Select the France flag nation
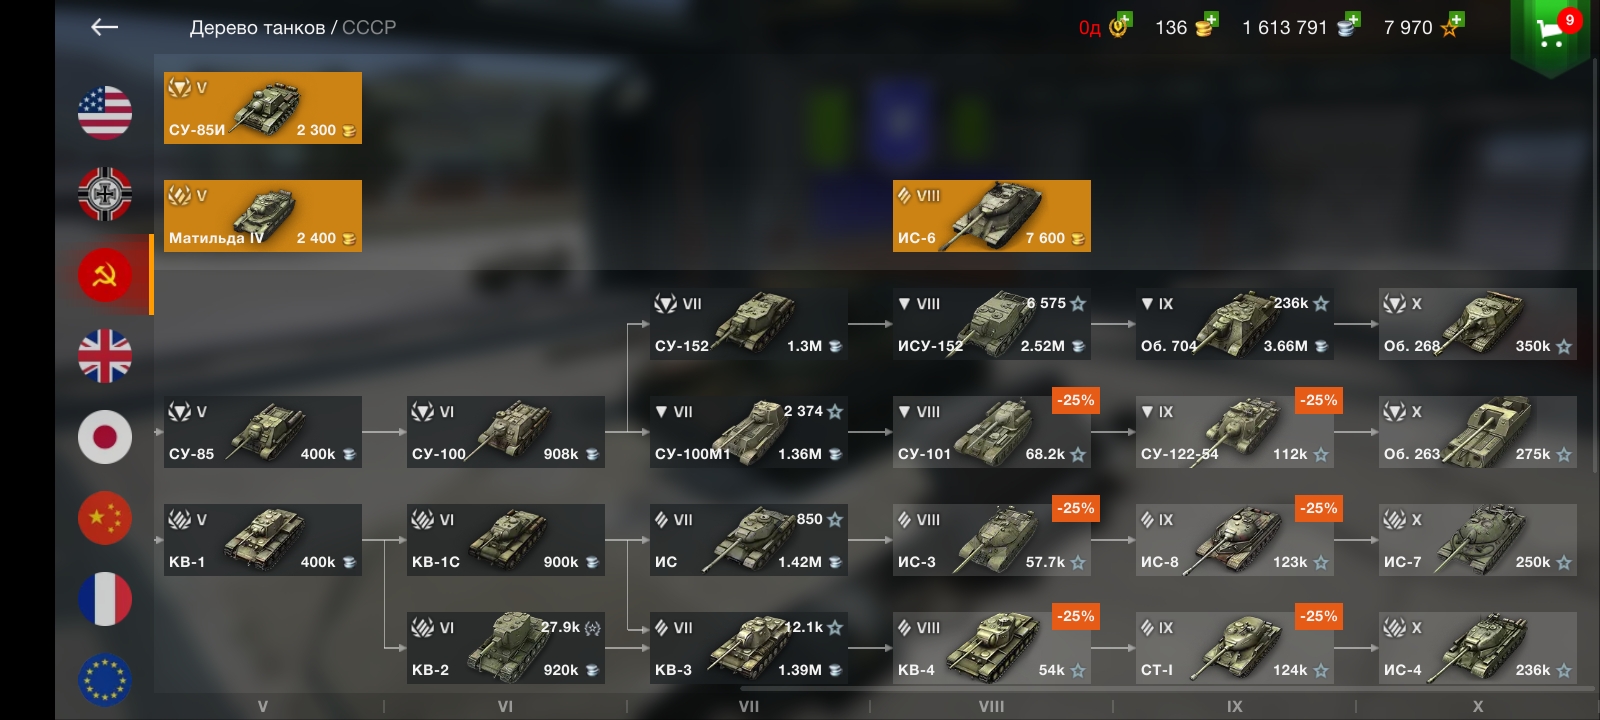Viewport: 1600px width, 720px height. tap(105, 598)
